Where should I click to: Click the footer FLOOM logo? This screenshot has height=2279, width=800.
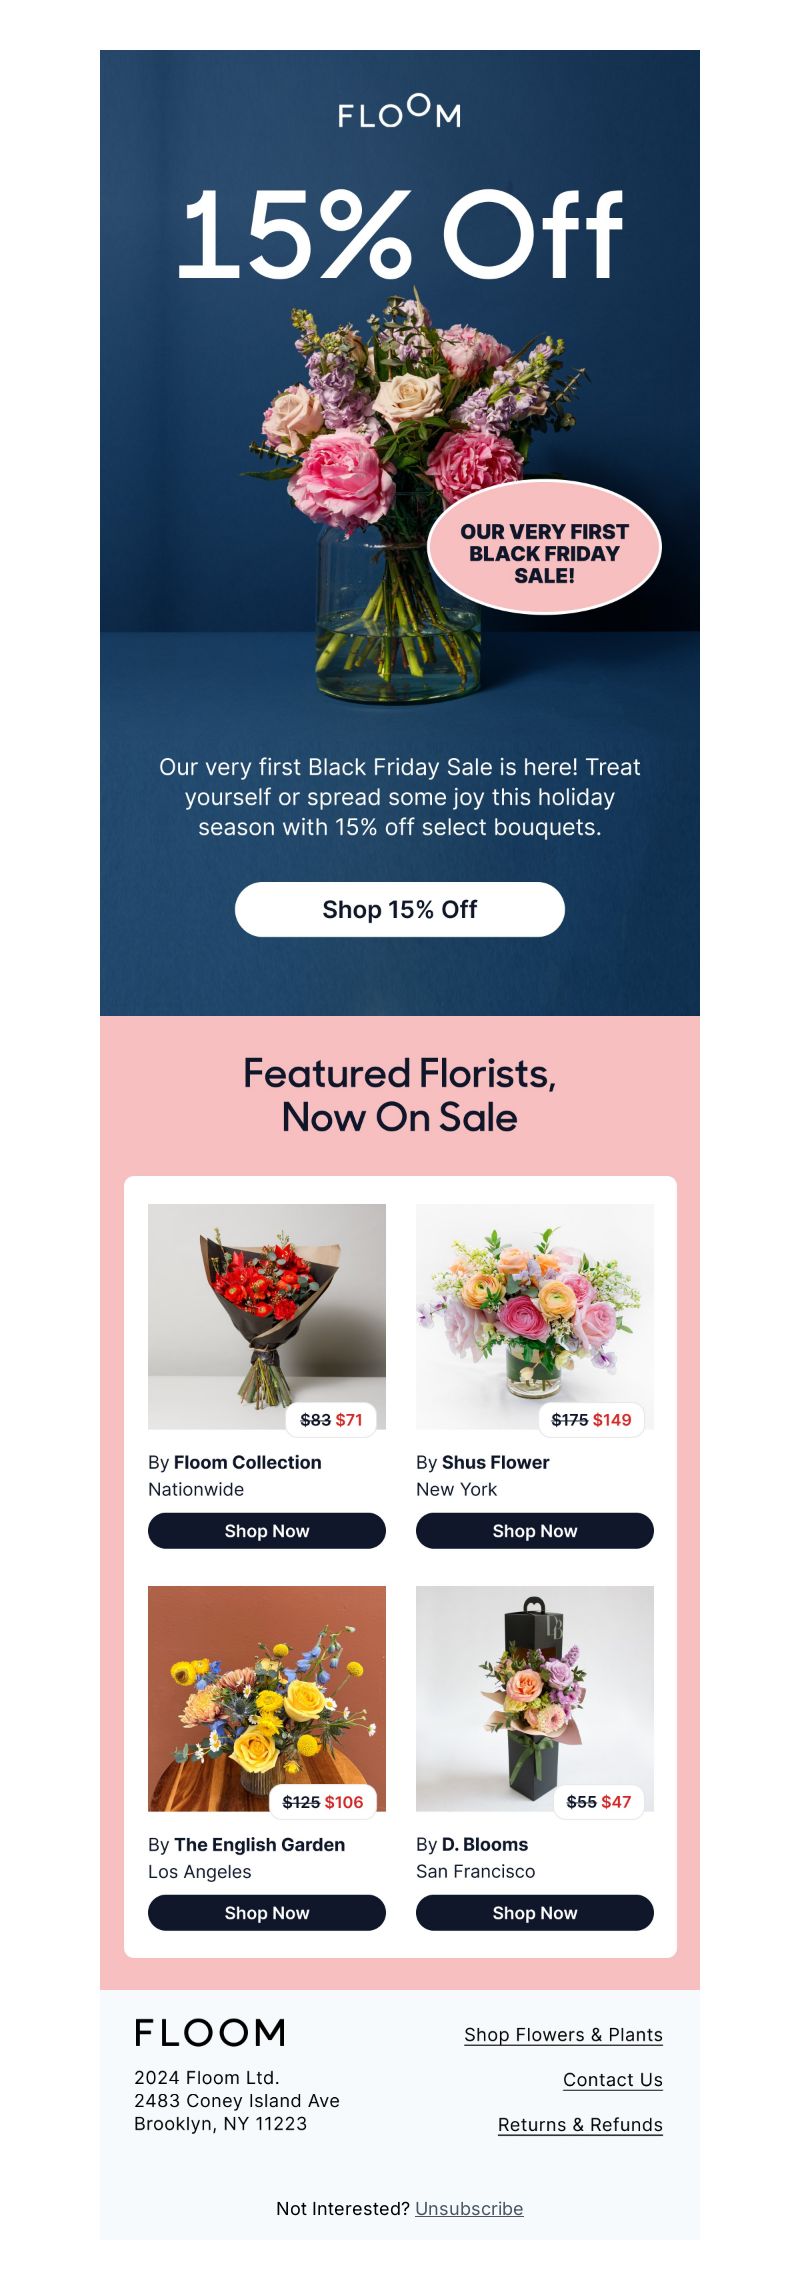[x=210, y=2033]
